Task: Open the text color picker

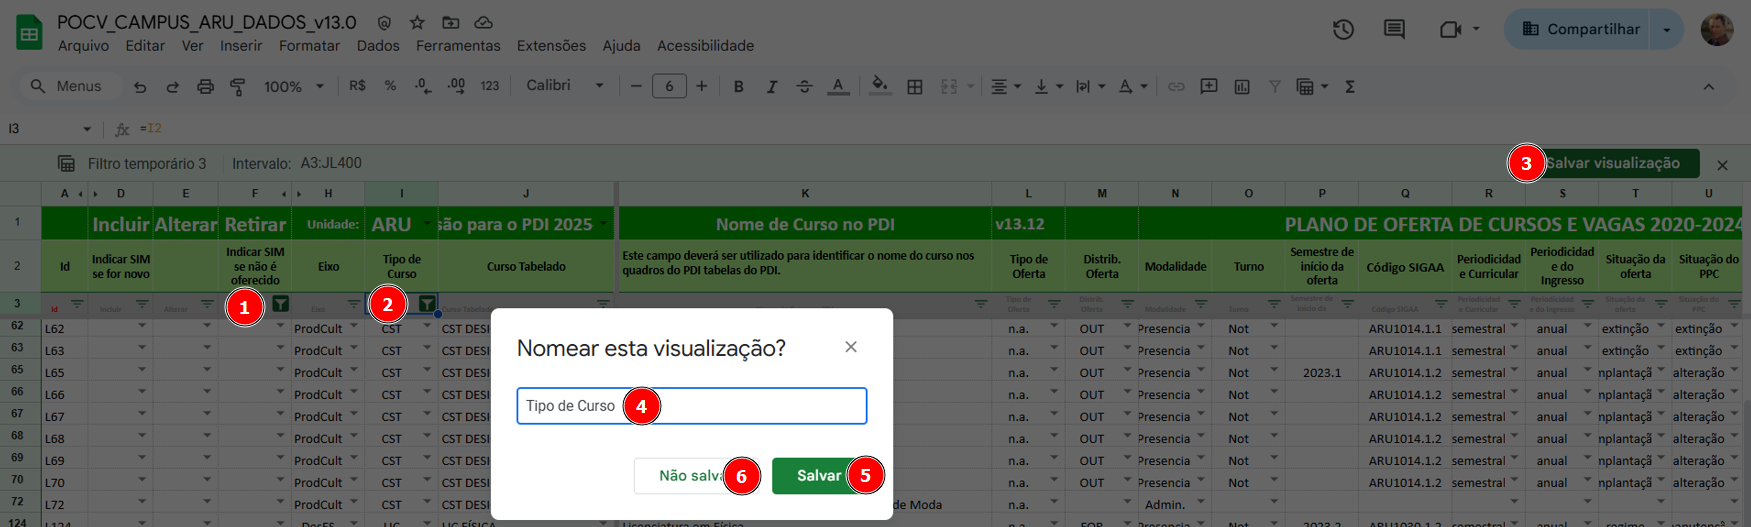Action: (x=838, y=87)
